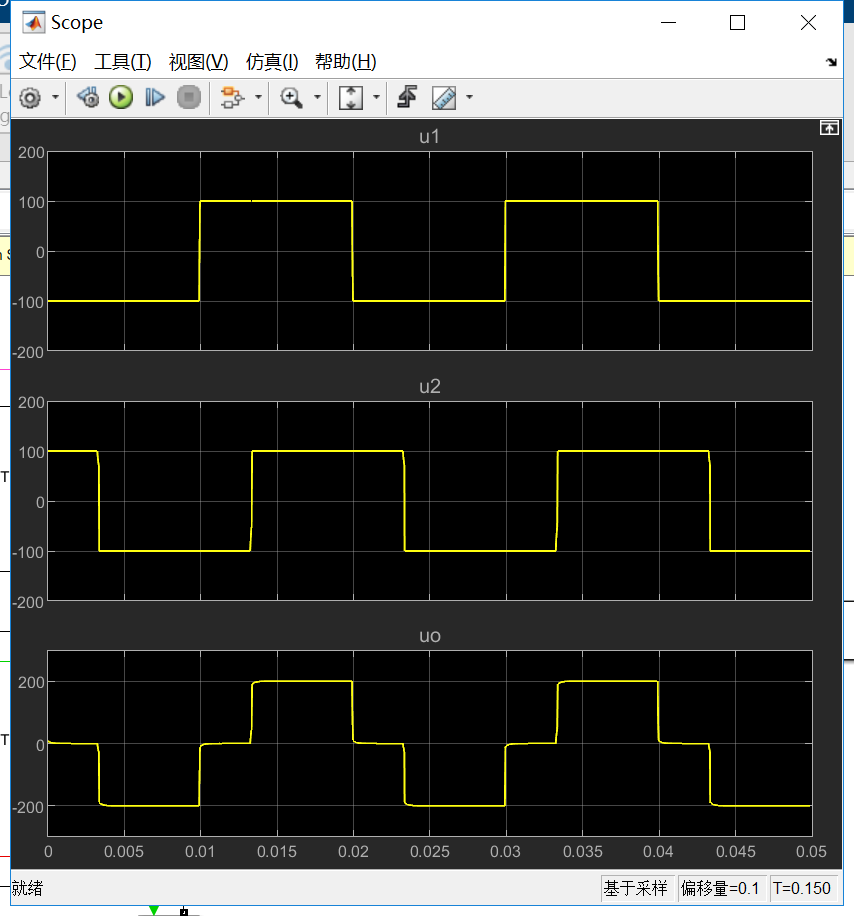Click the uo waveform plot area
The image size is (854, 916).
click(430, 743)
